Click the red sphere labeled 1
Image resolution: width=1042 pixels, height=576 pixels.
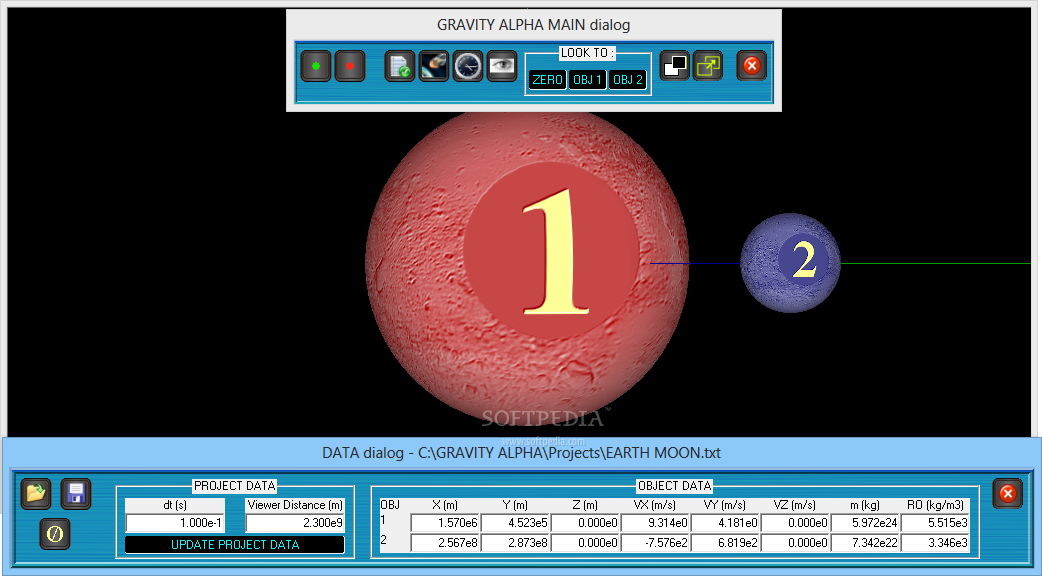[x=527, y=266]
